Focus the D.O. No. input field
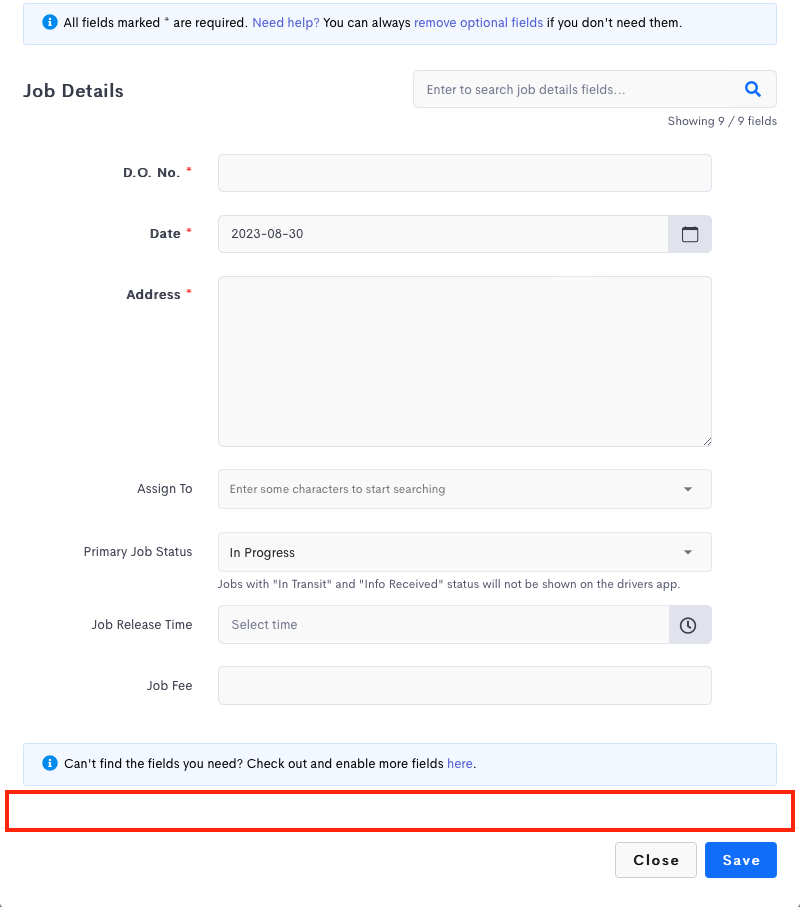Screen dimensions: 800x907 tap(464, 173)
